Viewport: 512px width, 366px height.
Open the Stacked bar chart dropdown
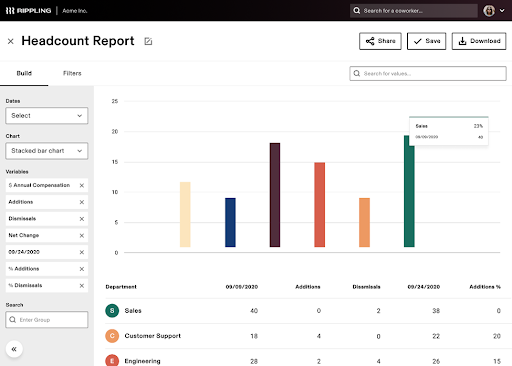[47, 151]
